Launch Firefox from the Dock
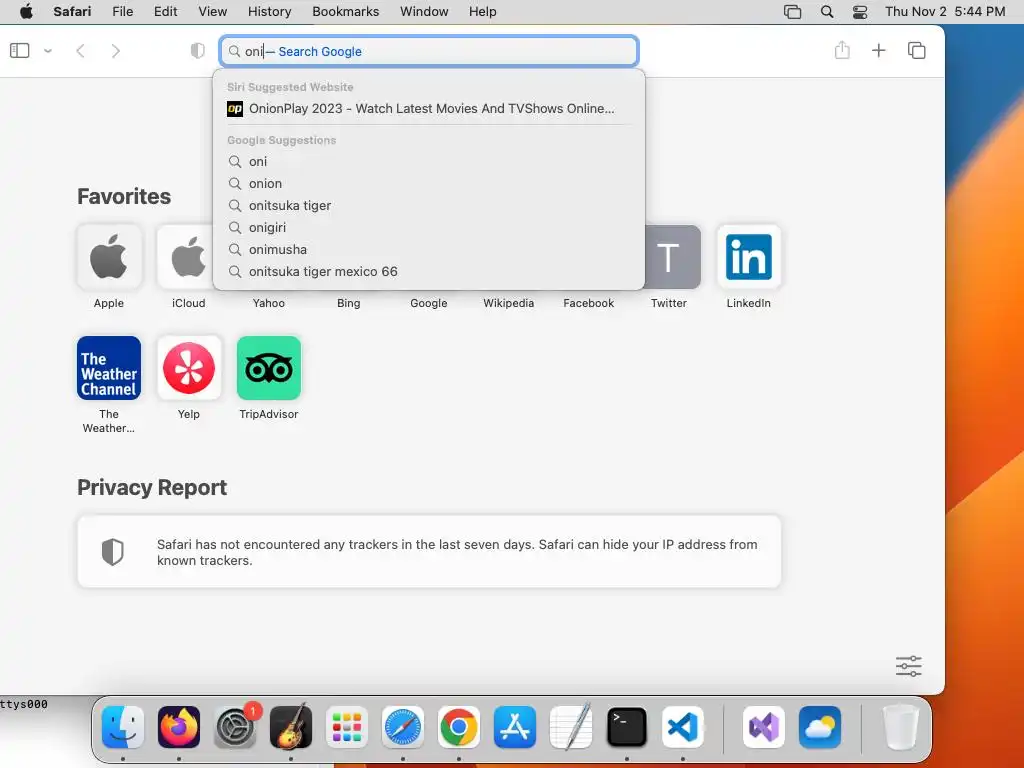Viewport: 1024px width, 768px height. [179, 727]
